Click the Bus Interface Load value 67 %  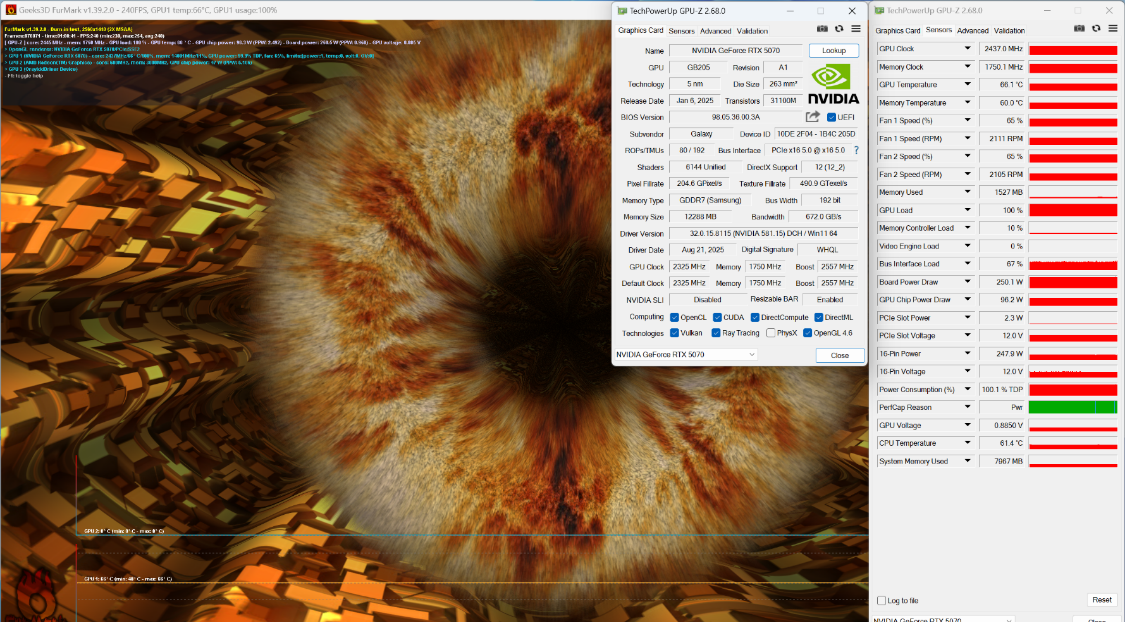click(1002, 264)
